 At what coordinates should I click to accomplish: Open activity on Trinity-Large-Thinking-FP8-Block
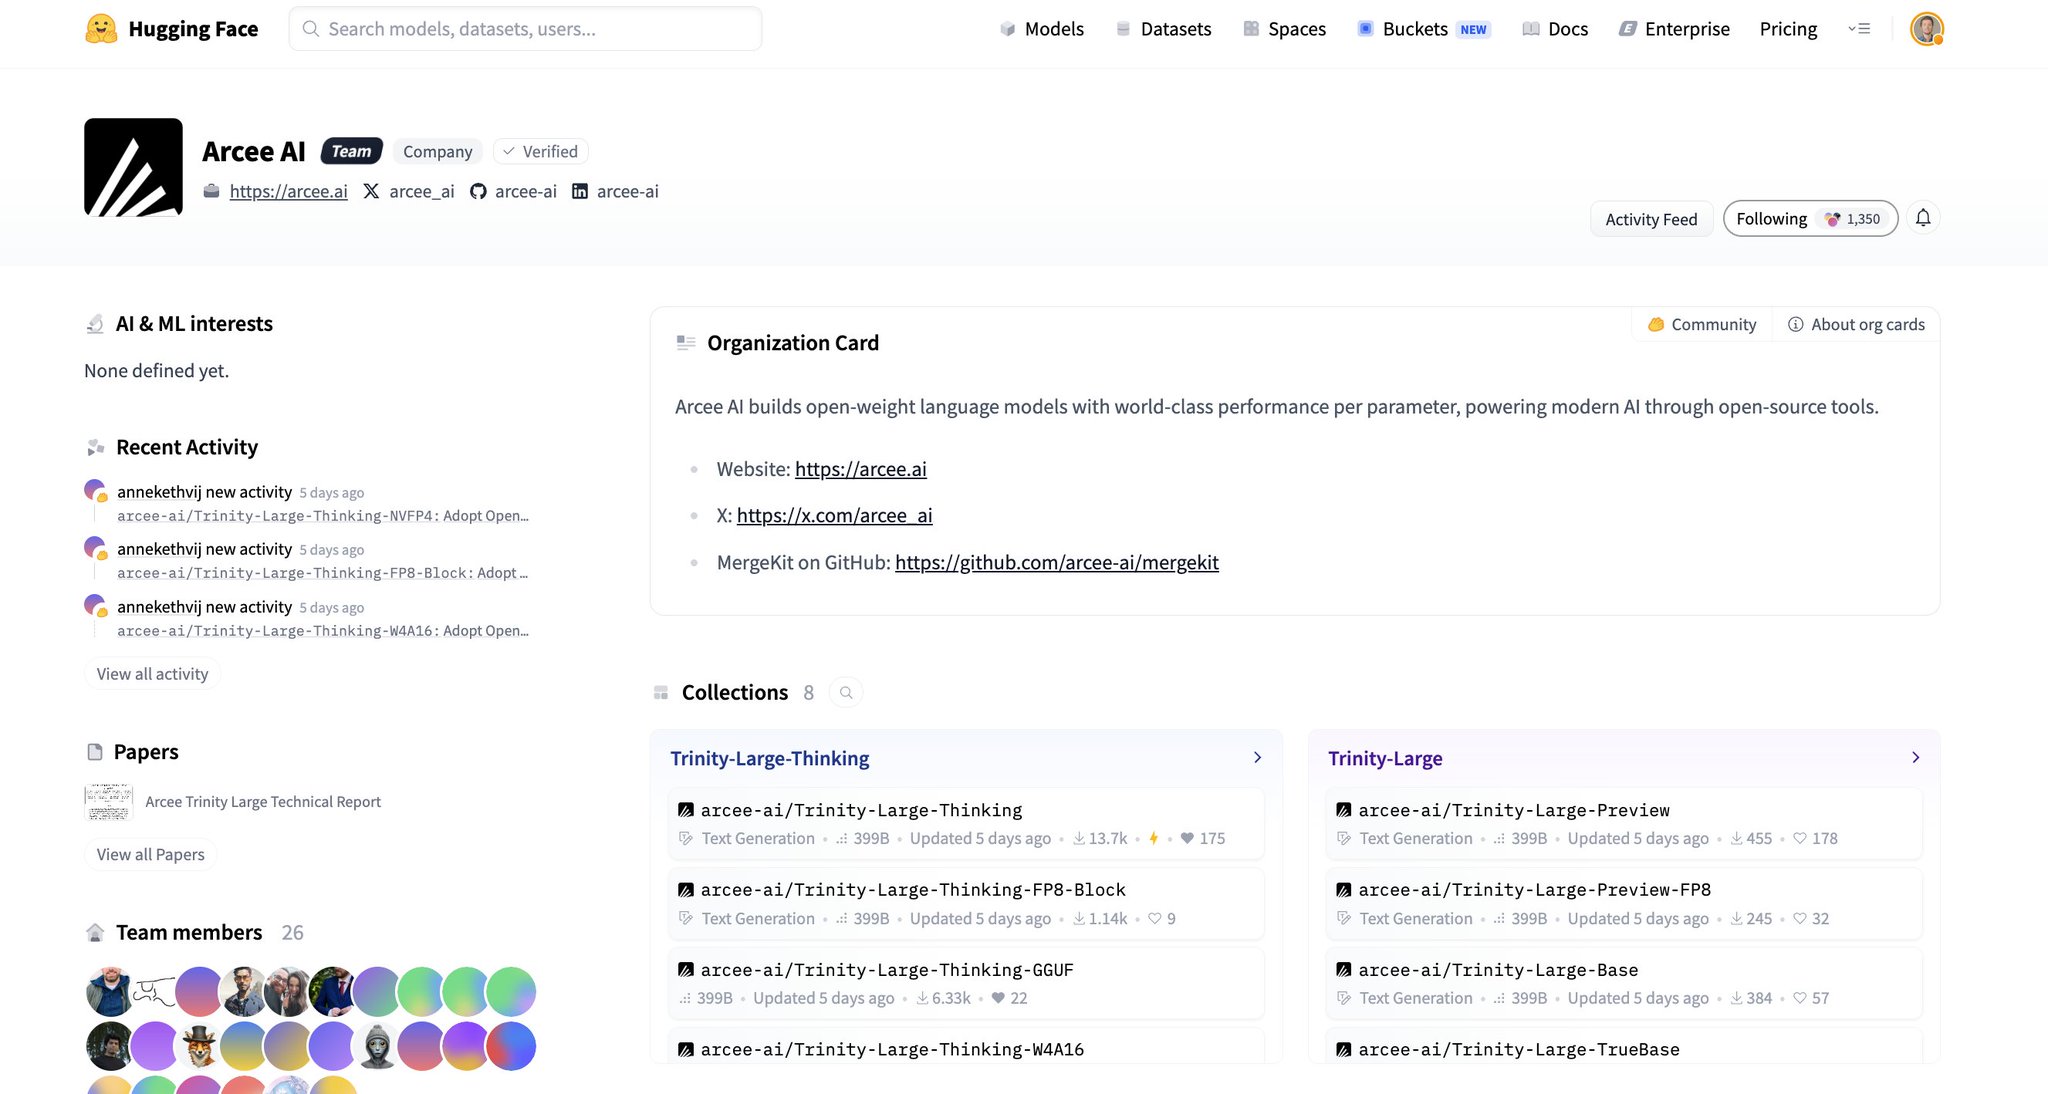(322, 573)
